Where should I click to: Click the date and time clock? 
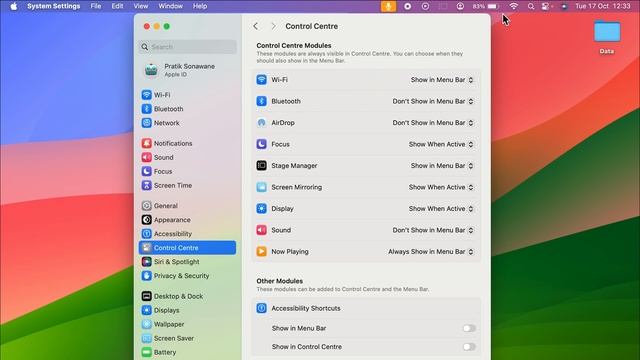[x=603, y=6]
